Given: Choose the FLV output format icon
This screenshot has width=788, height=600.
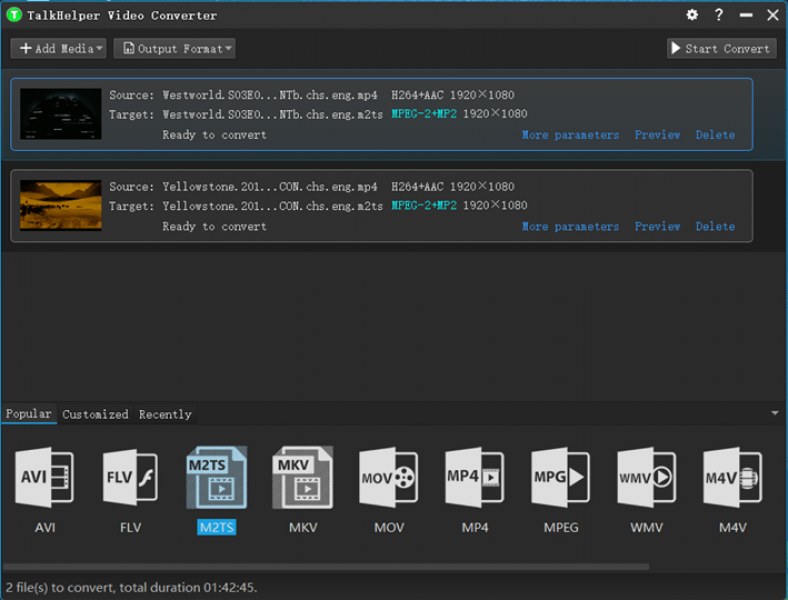Looking at the screenshot, I should click(x=131, y=479).
